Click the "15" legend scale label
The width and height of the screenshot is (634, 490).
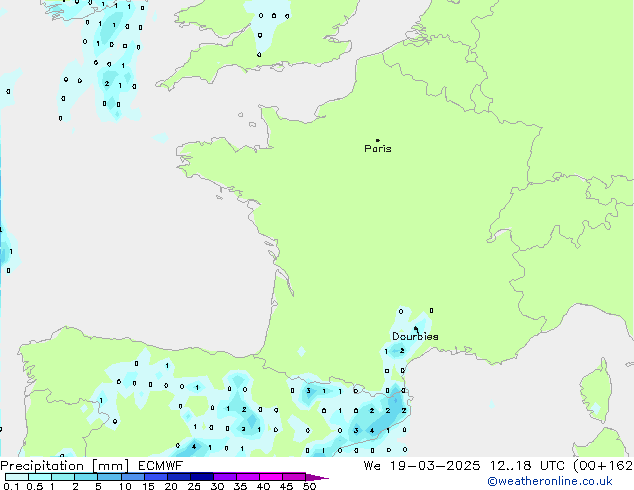point(148,486)
